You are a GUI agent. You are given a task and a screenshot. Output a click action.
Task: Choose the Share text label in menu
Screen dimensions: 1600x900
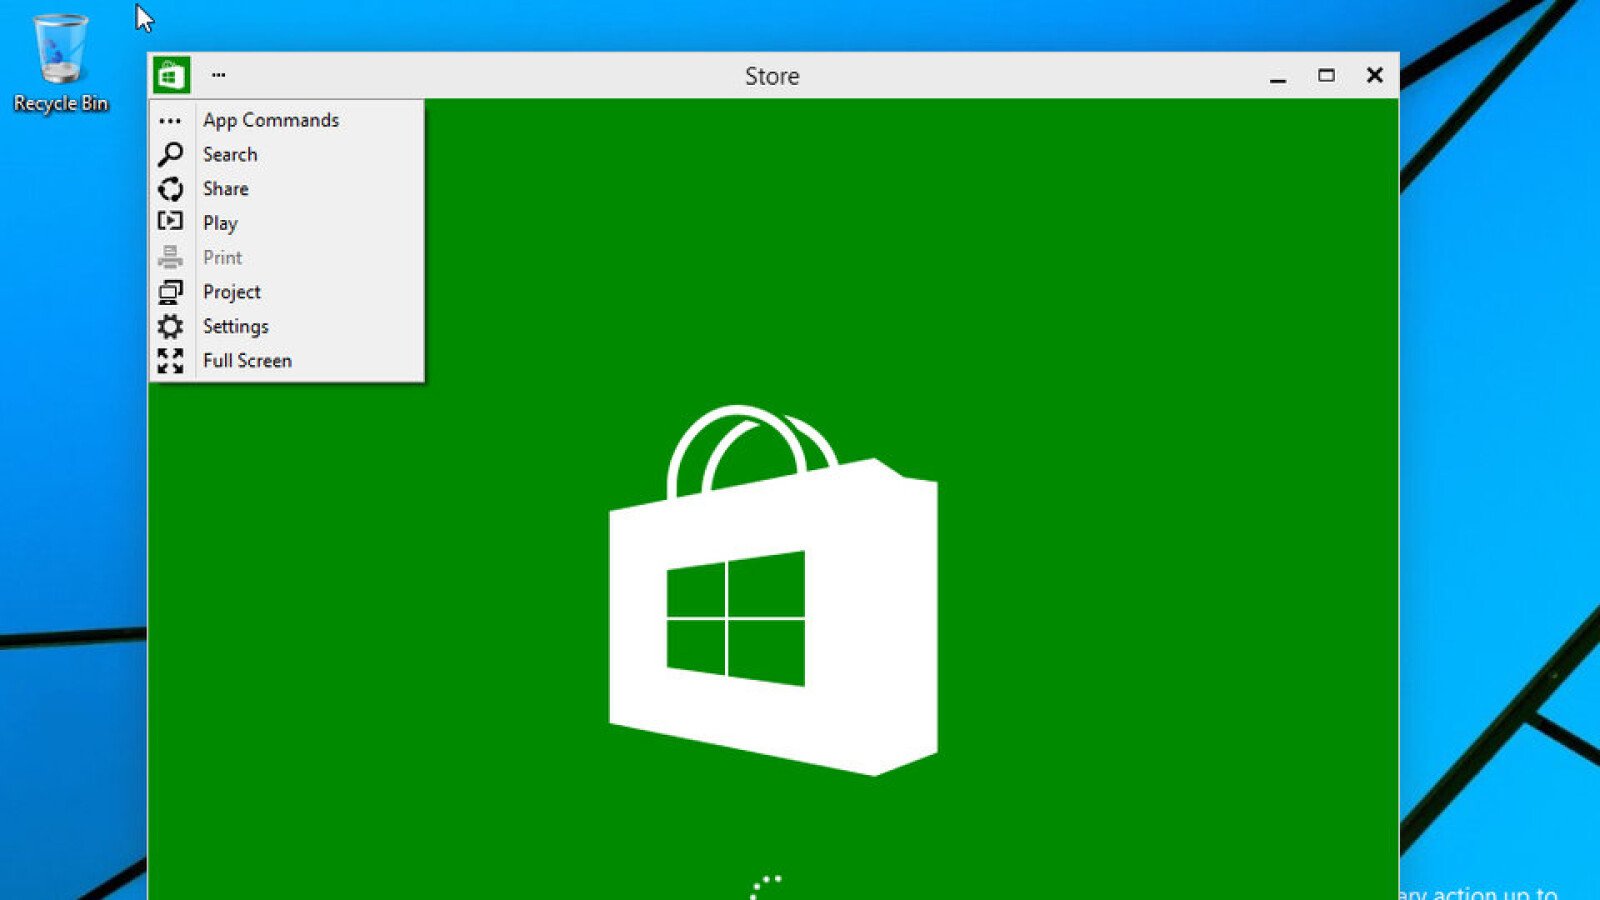tap(226, 189)
